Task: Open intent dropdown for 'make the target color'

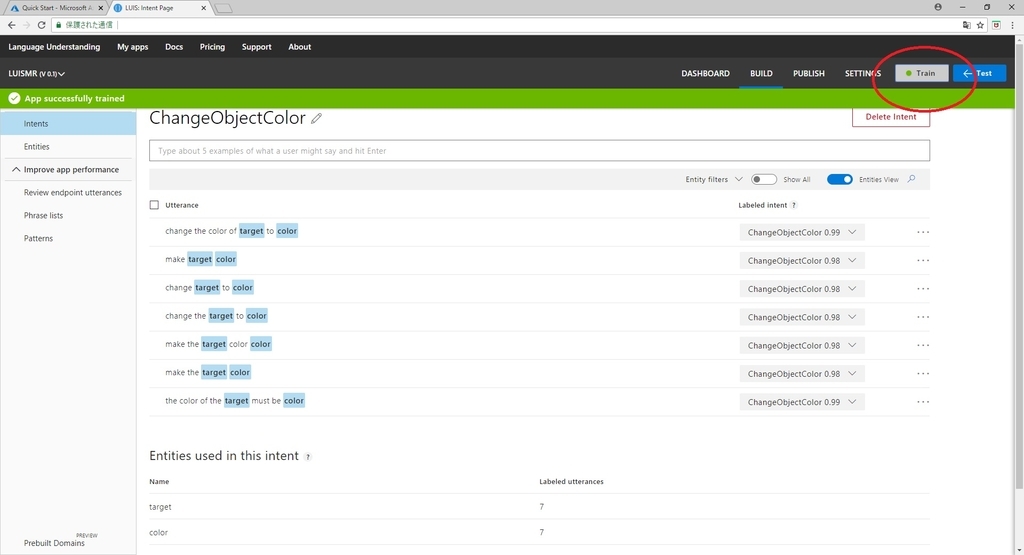Action: (802, 373)
